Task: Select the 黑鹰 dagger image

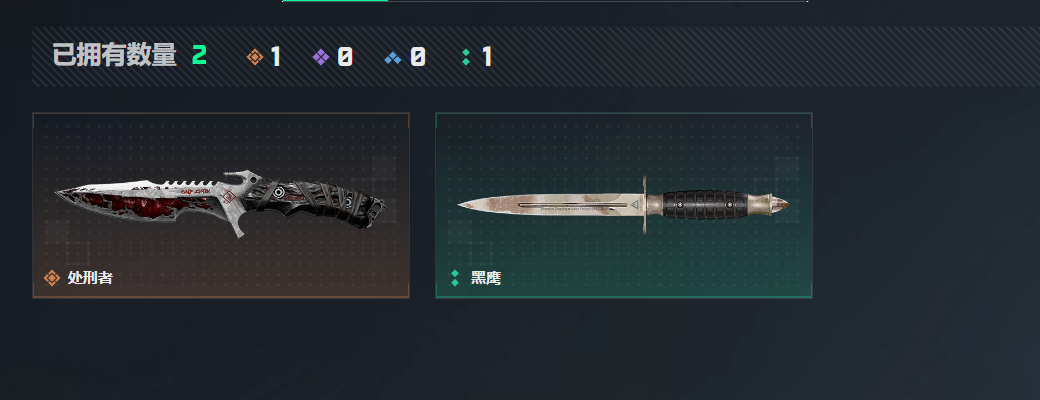Action: click(x=623, y=204)
